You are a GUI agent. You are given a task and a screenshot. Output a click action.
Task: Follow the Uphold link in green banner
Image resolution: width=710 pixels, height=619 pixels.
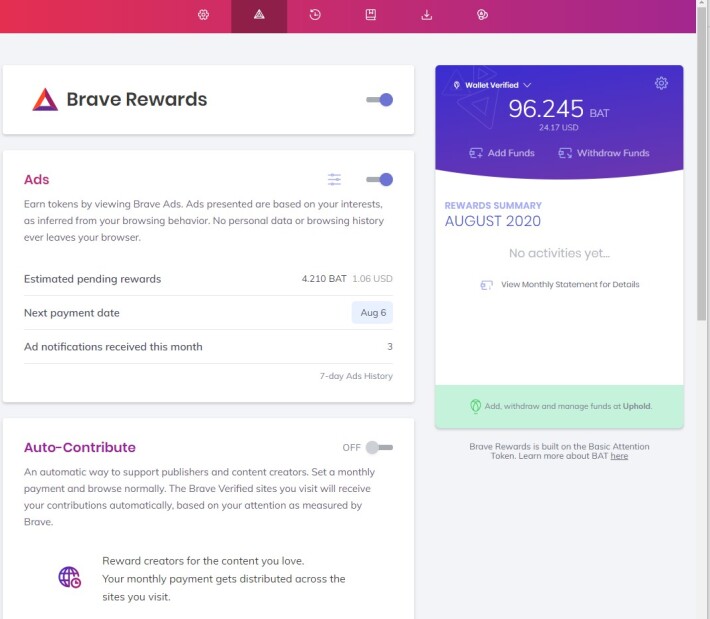tap(637, 406)
